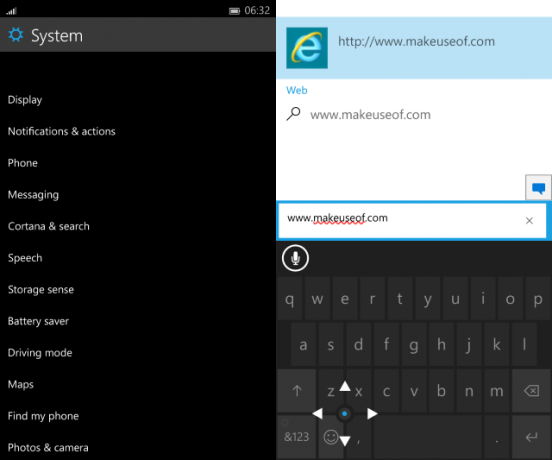This screenshot has width=552, height=460.
Task: Tap the period key
Action: tap(497, 437)
